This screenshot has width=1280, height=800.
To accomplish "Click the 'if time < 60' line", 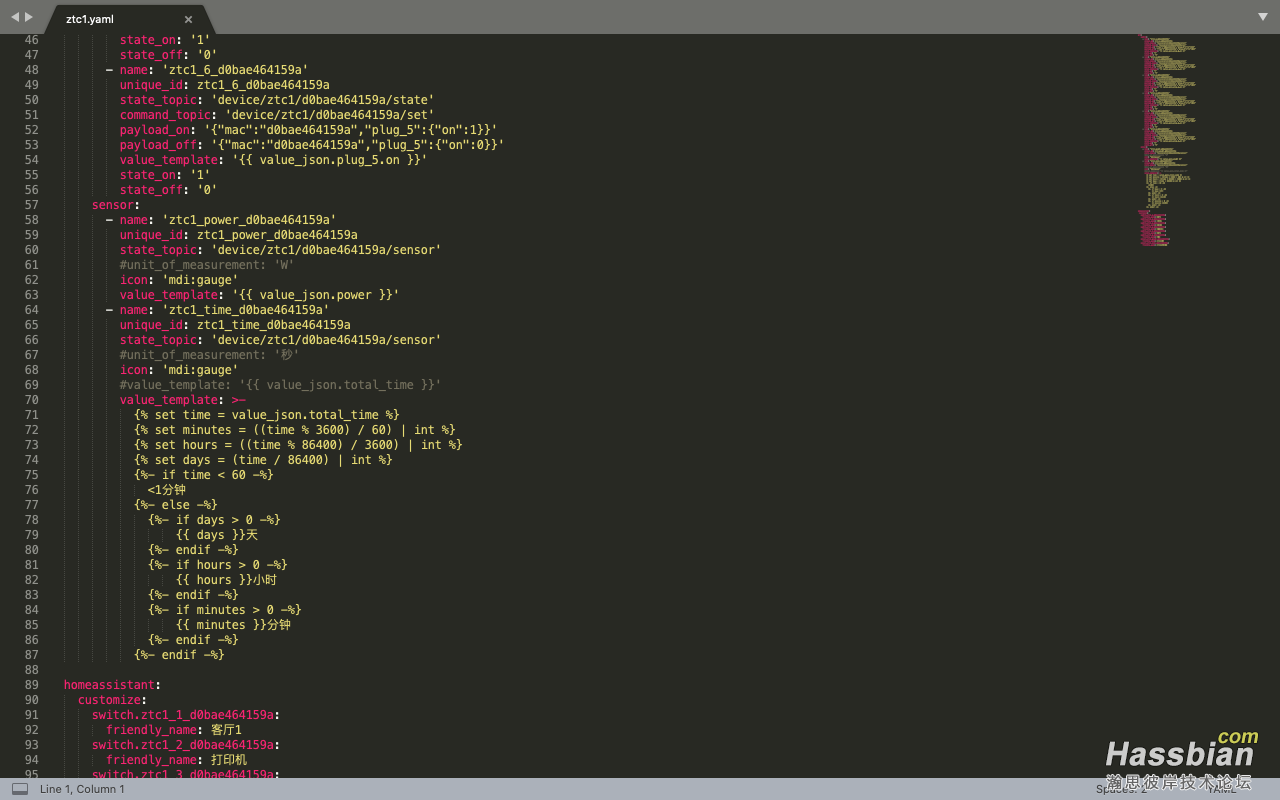I will [x=204, y=475].
